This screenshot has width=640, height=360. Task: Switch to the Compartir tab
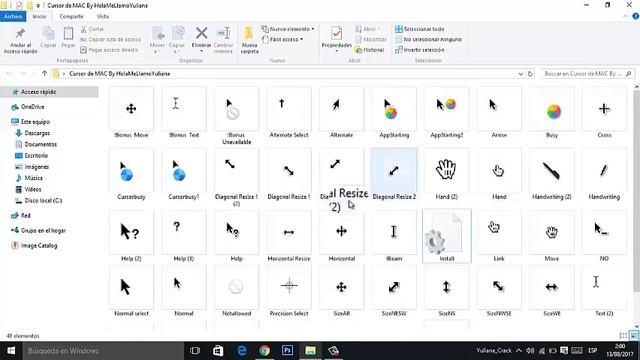coord(71,16)
